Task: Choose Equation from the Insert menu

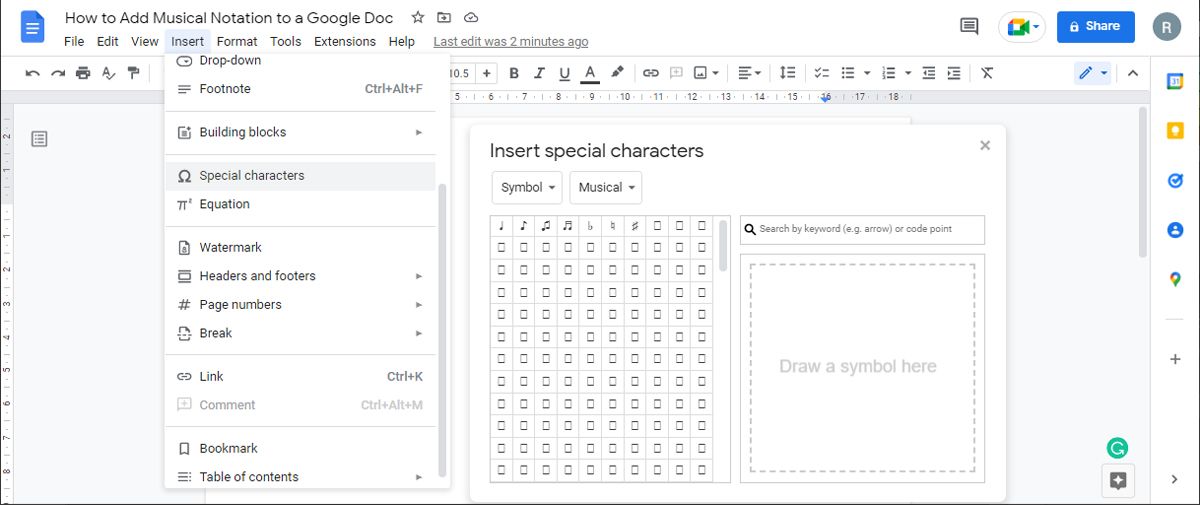Action: click(224, 204)
